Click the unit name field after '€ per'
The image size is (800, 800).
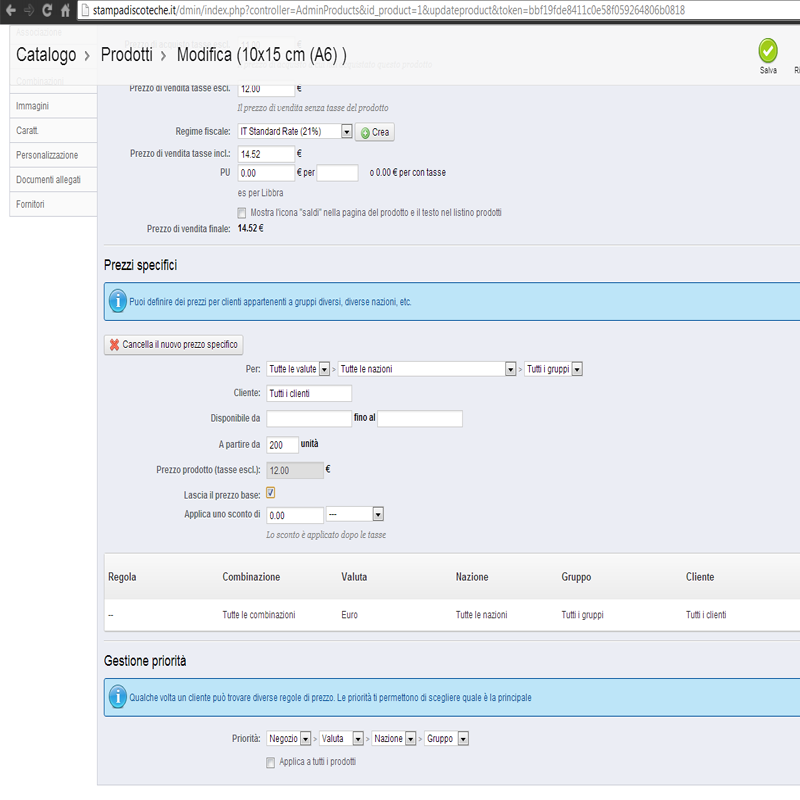pos(337,173)
